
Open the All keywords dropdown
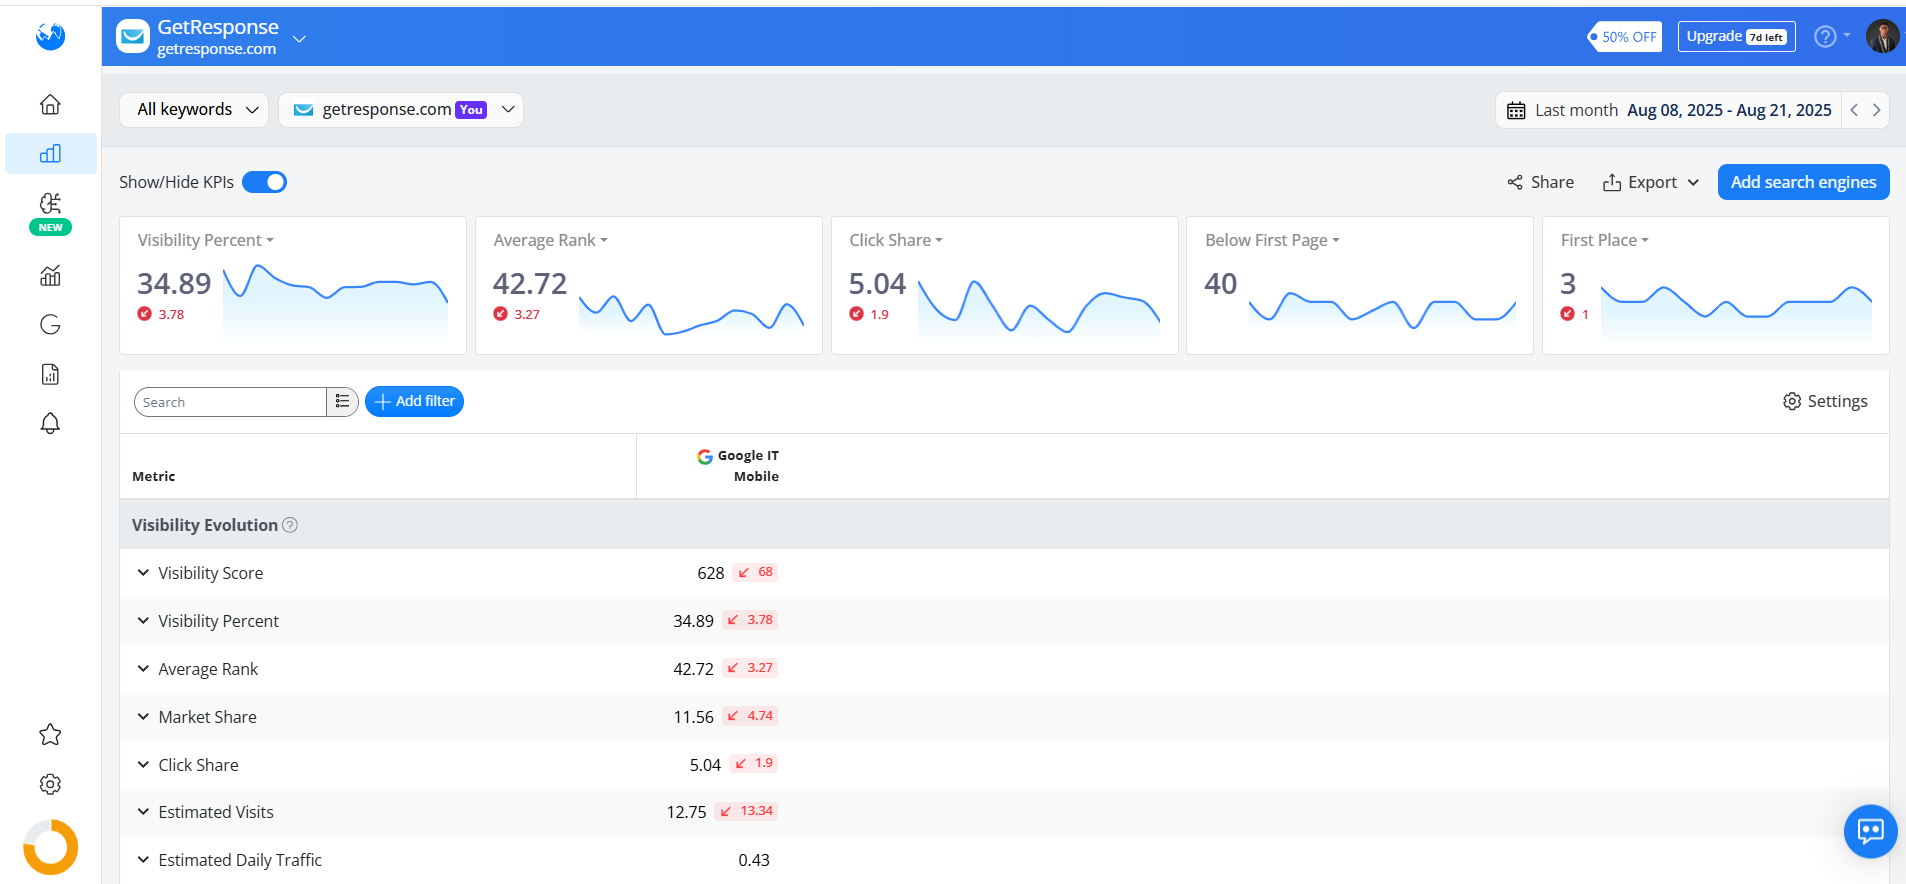194,109
